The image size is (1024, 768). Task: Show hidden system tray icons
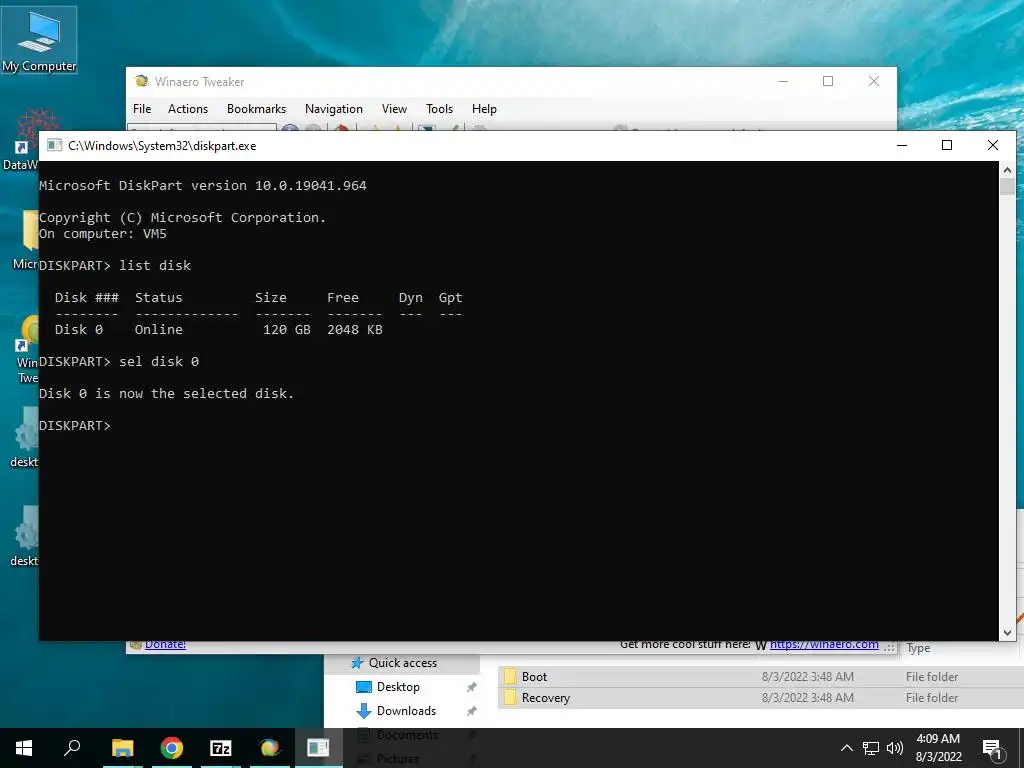pos(846,748)
